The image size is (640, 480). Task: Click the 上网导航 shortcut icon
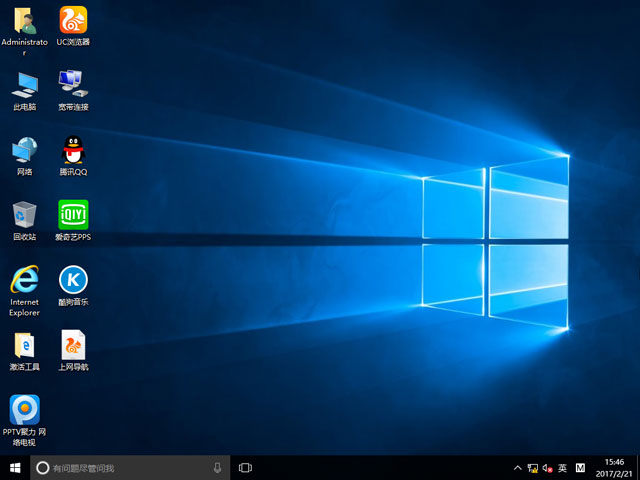pos(73,345)
